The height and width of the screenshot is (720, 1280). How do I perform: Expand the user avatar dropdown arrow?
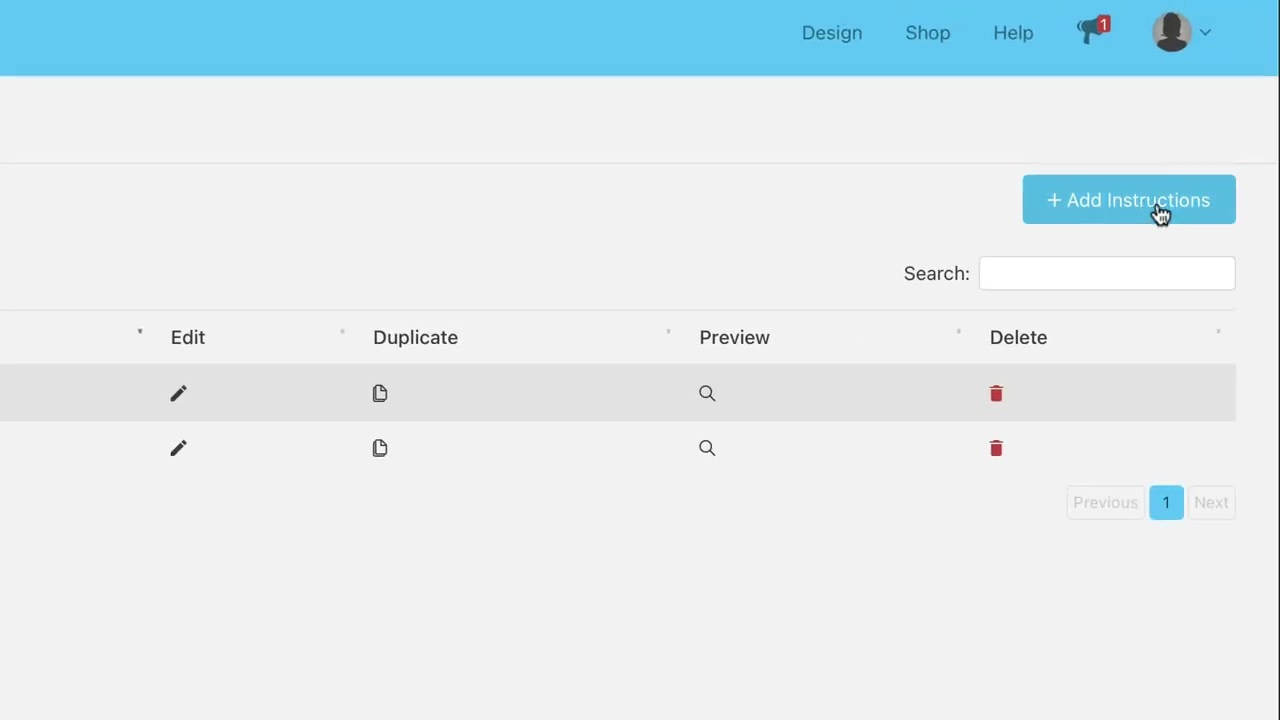point(1205,32)
